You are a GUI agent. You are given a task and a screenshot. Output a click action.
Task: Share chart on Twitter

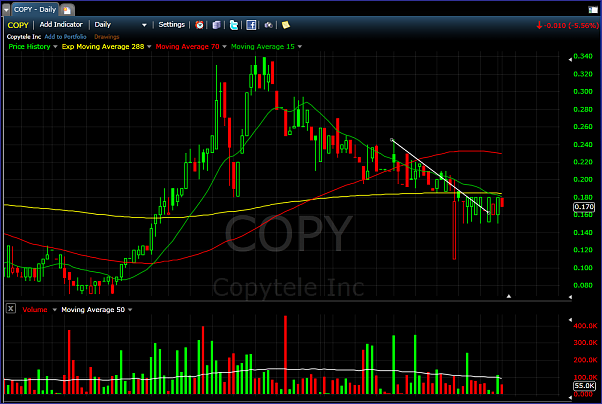point(233,25)
